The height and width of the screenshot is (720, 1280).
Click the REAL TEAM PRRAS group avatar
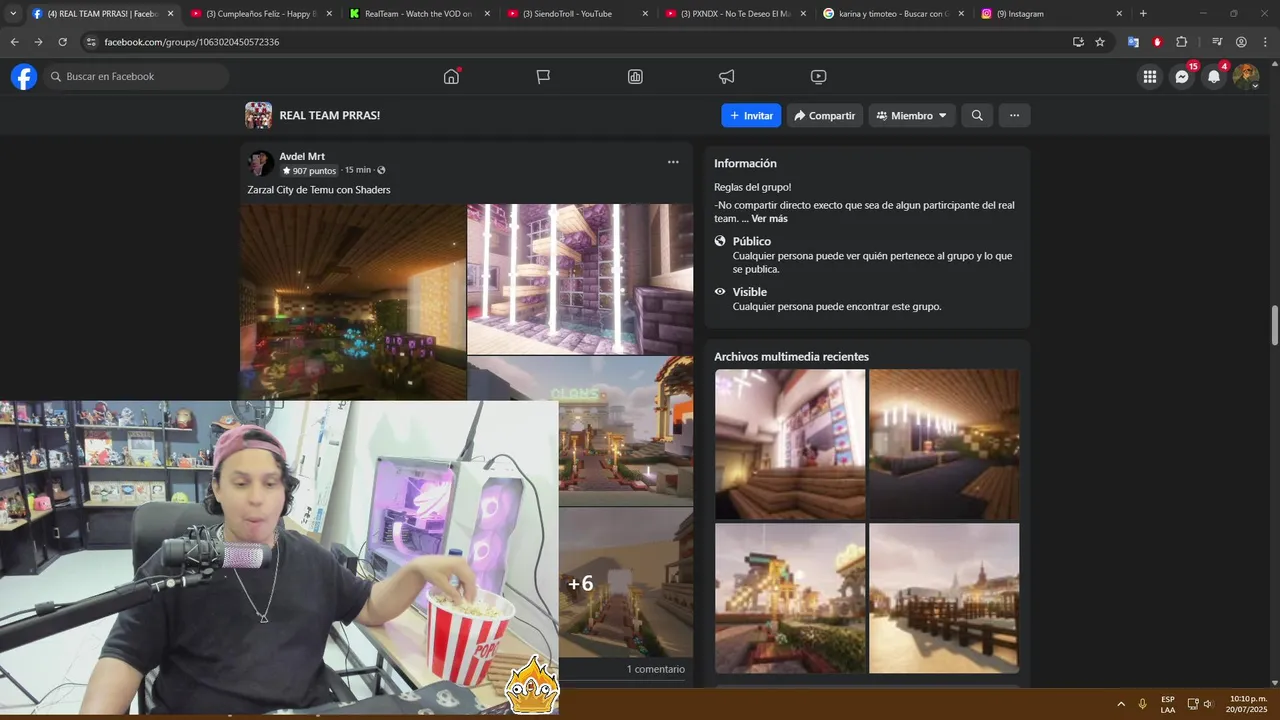tap(258, 115)
